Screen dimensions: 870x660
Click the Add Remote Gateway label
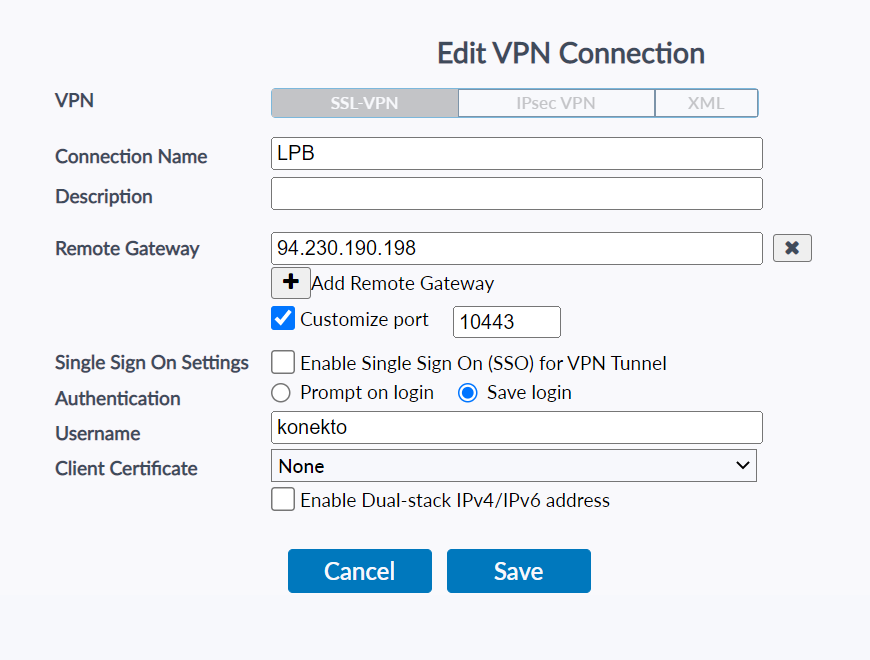(x=403, y=283)
